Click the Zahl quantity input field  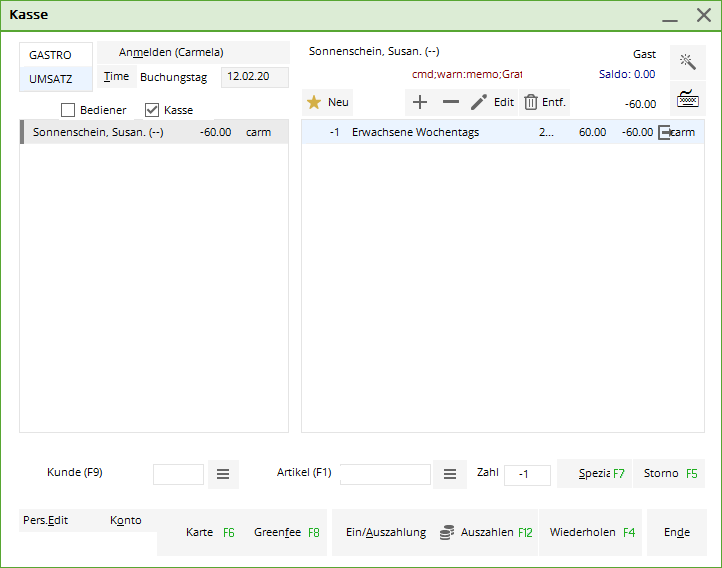coord(527,475)
